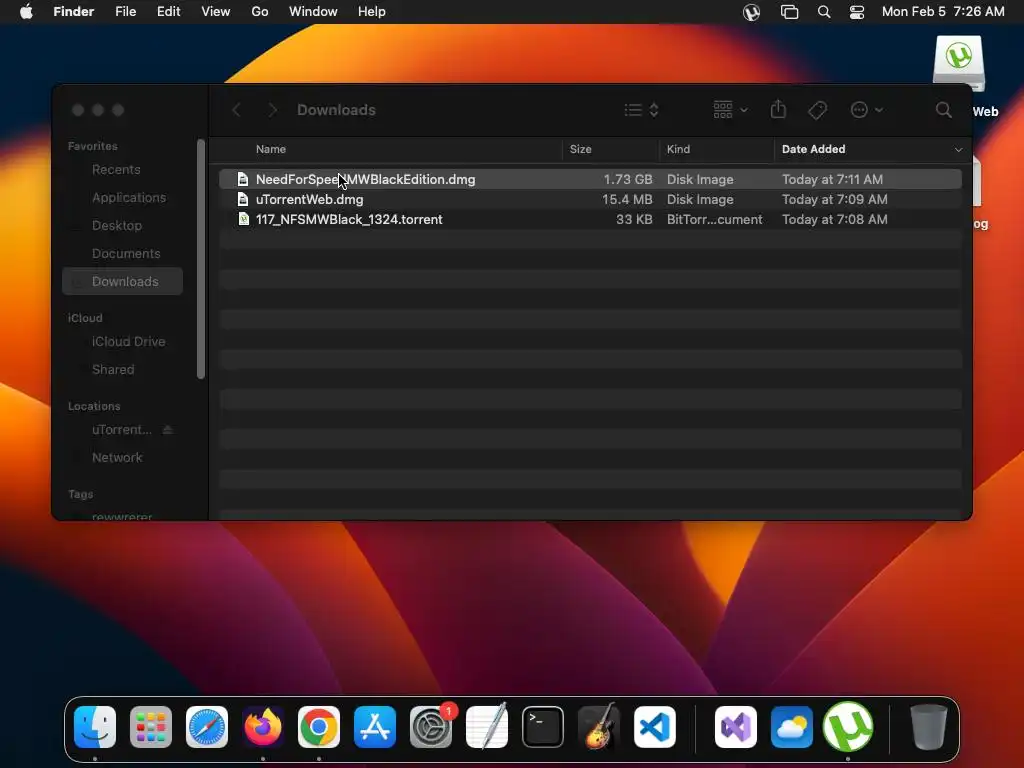Open the Help menu
This screenshot has width=1024, height=768.
tap(372, 12)
